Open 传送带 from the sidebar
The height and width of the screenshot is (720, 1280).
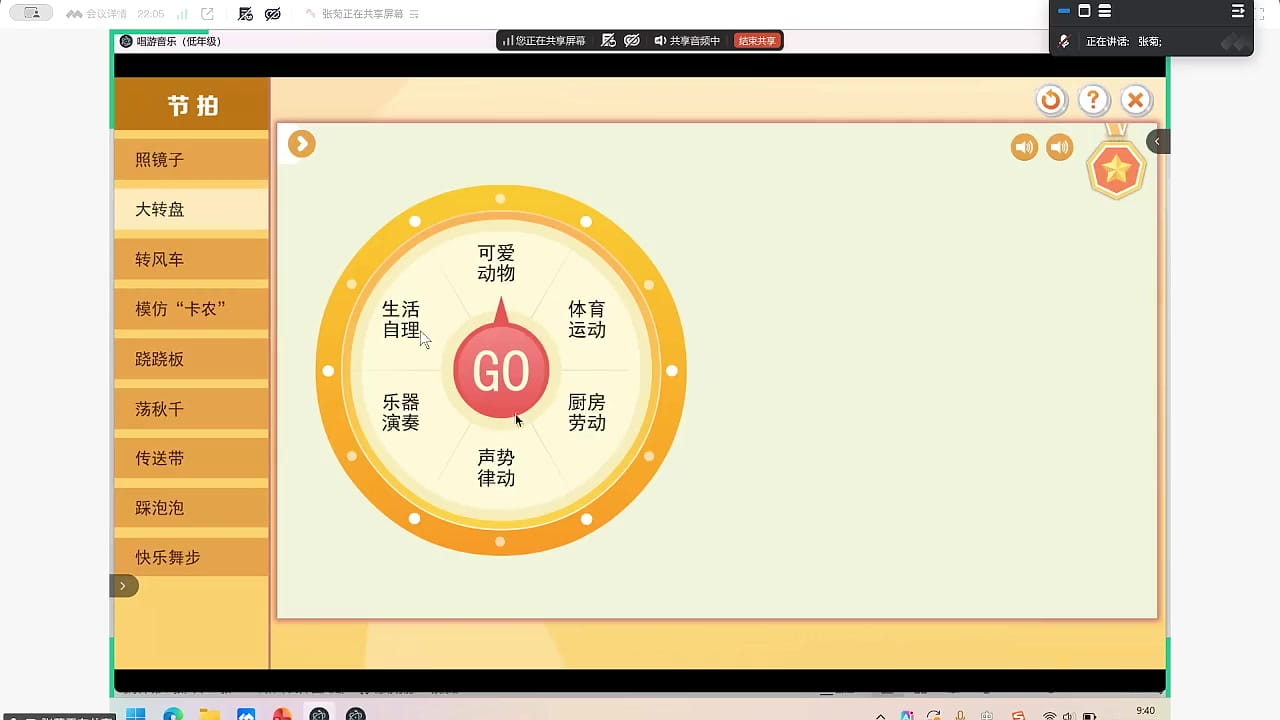191,458
